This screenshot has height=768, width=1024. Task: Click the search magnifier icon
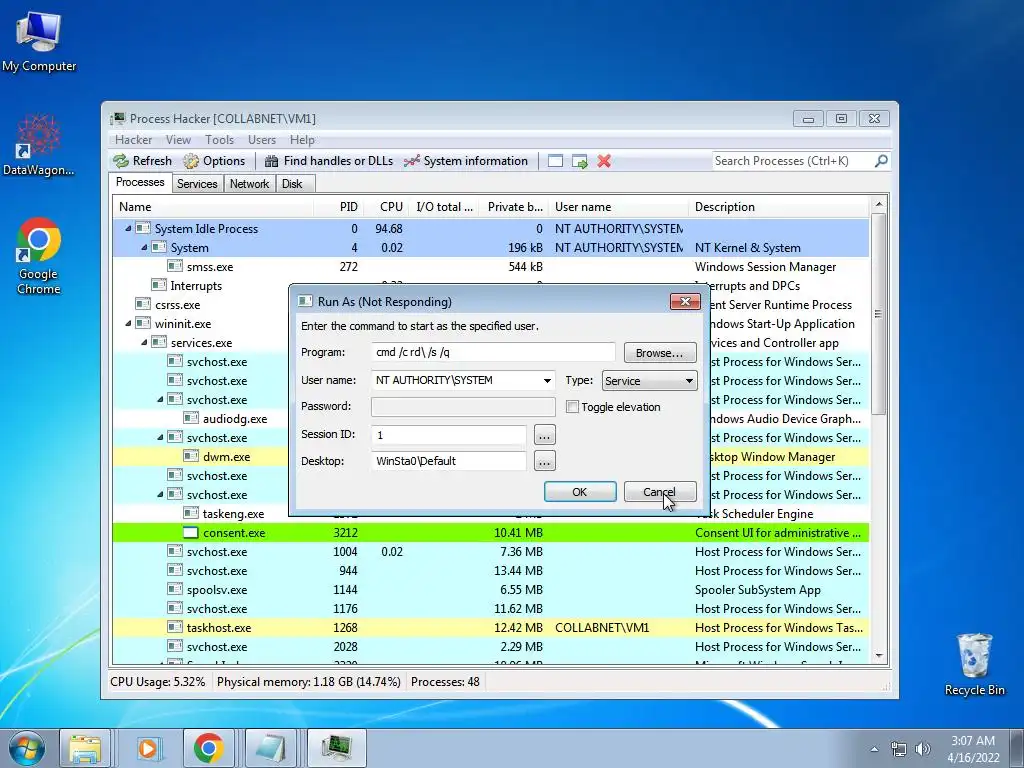tap(881, 161)
